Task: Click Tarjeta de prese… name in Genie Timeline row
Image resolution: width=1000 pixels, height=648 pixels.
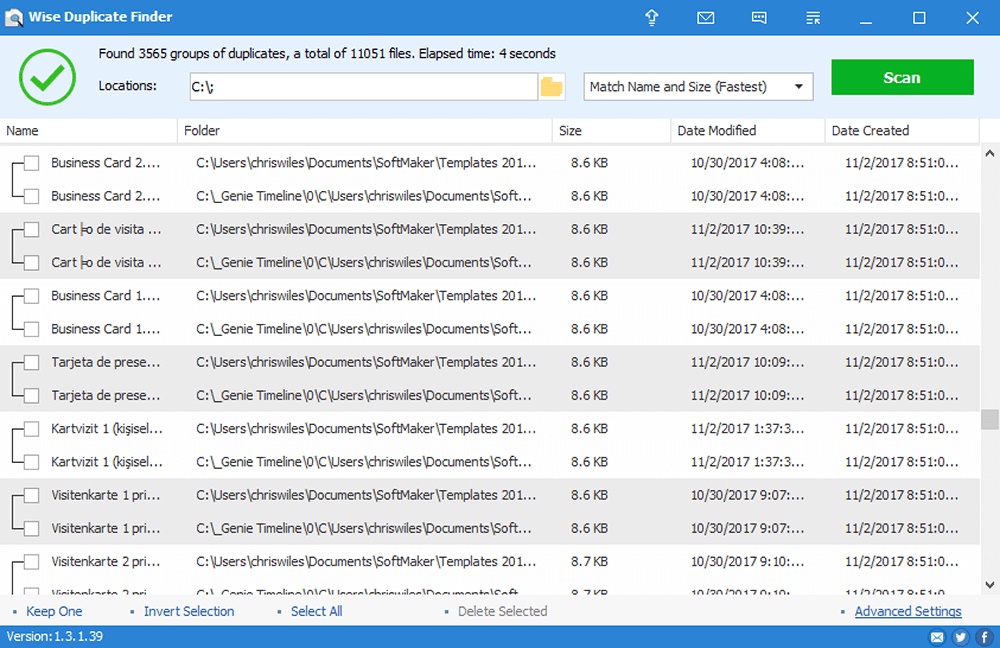Action: pyautogui.click(x=105, y=396)
